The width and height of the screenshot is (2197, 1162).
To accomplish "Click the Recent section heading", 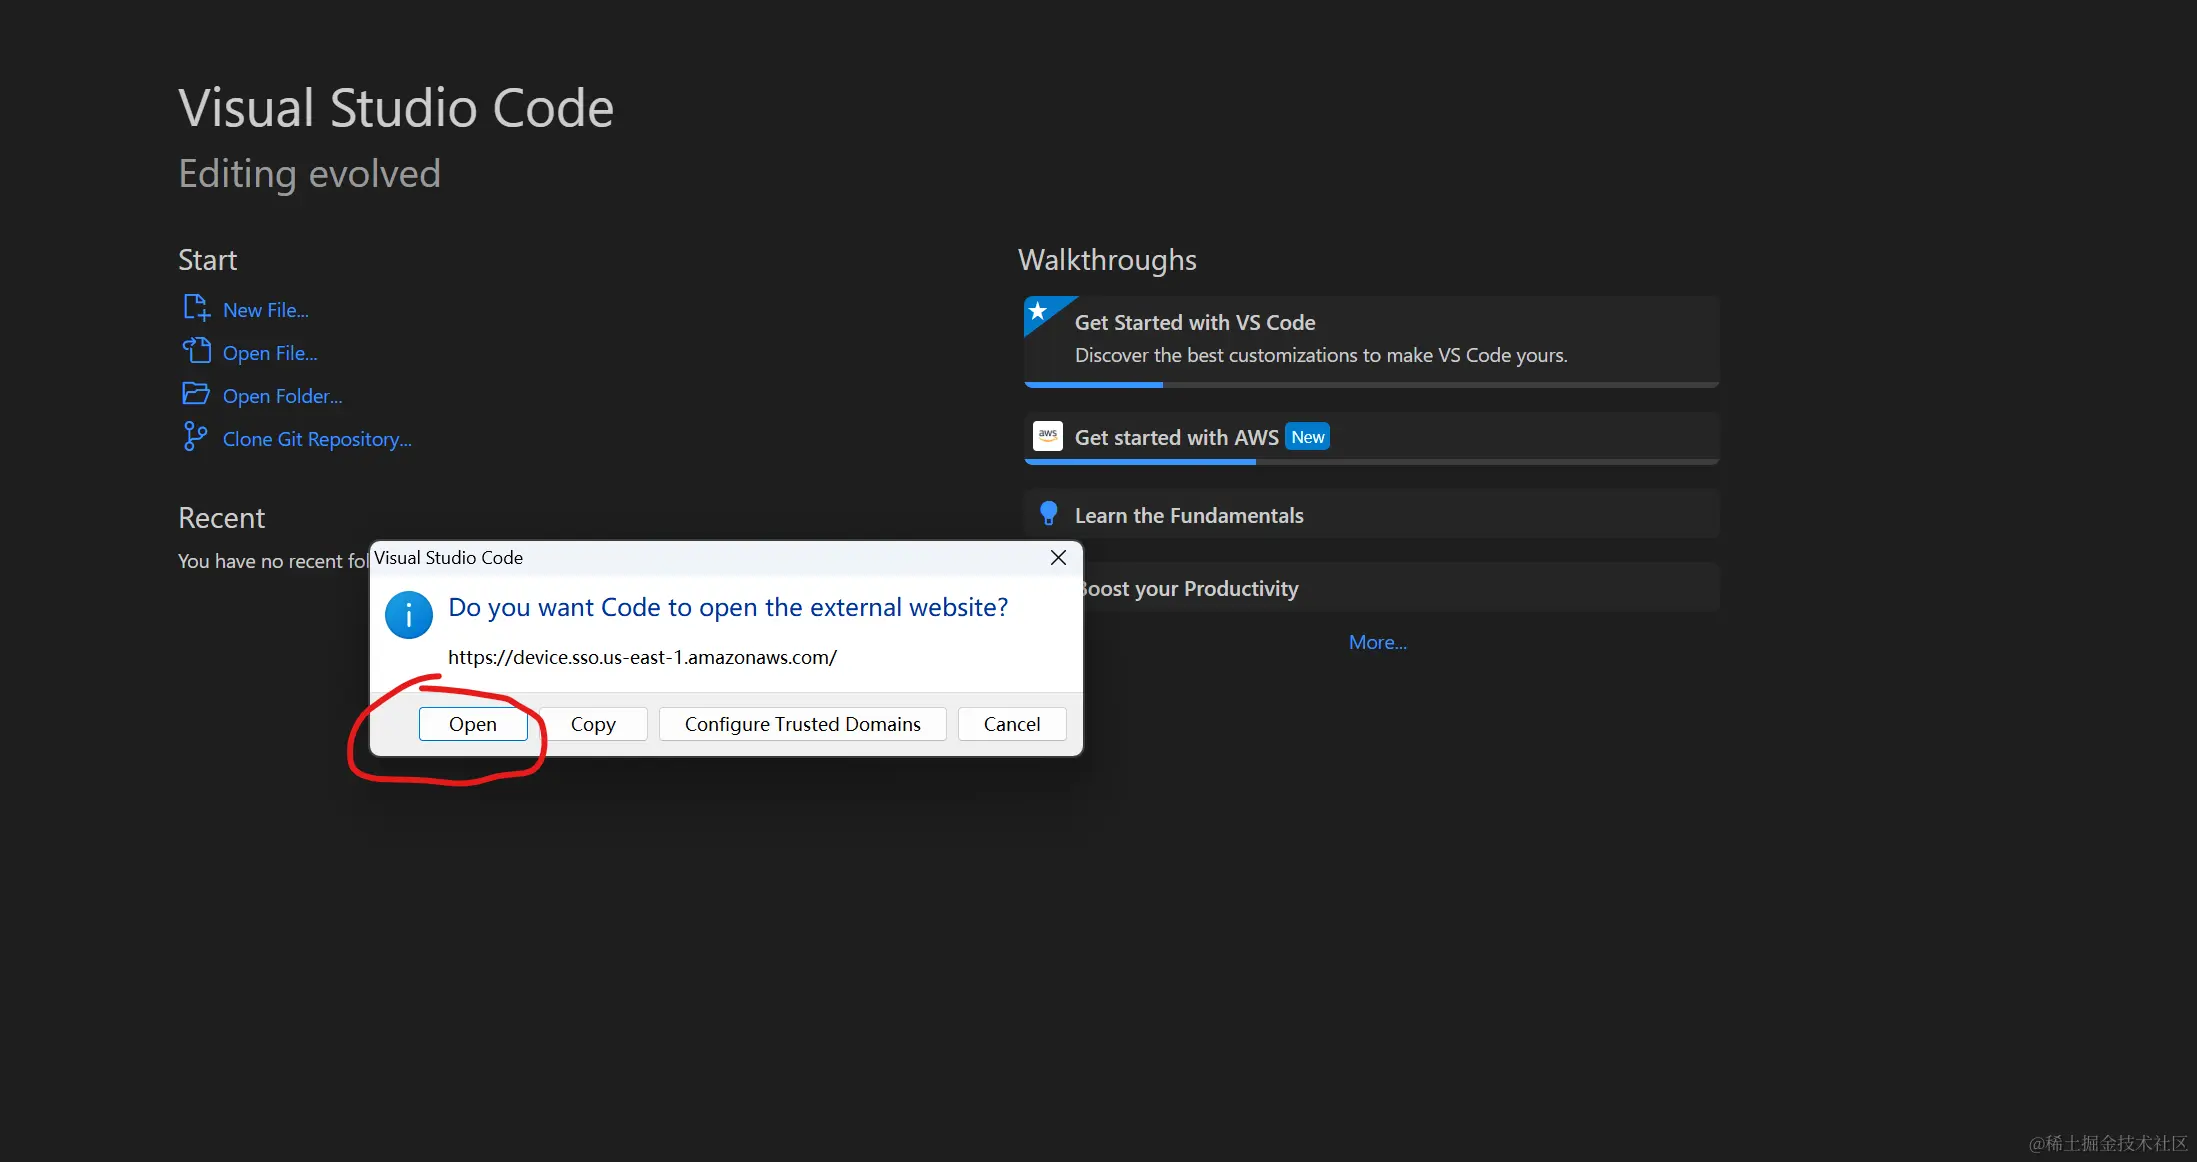I will 221,518.
